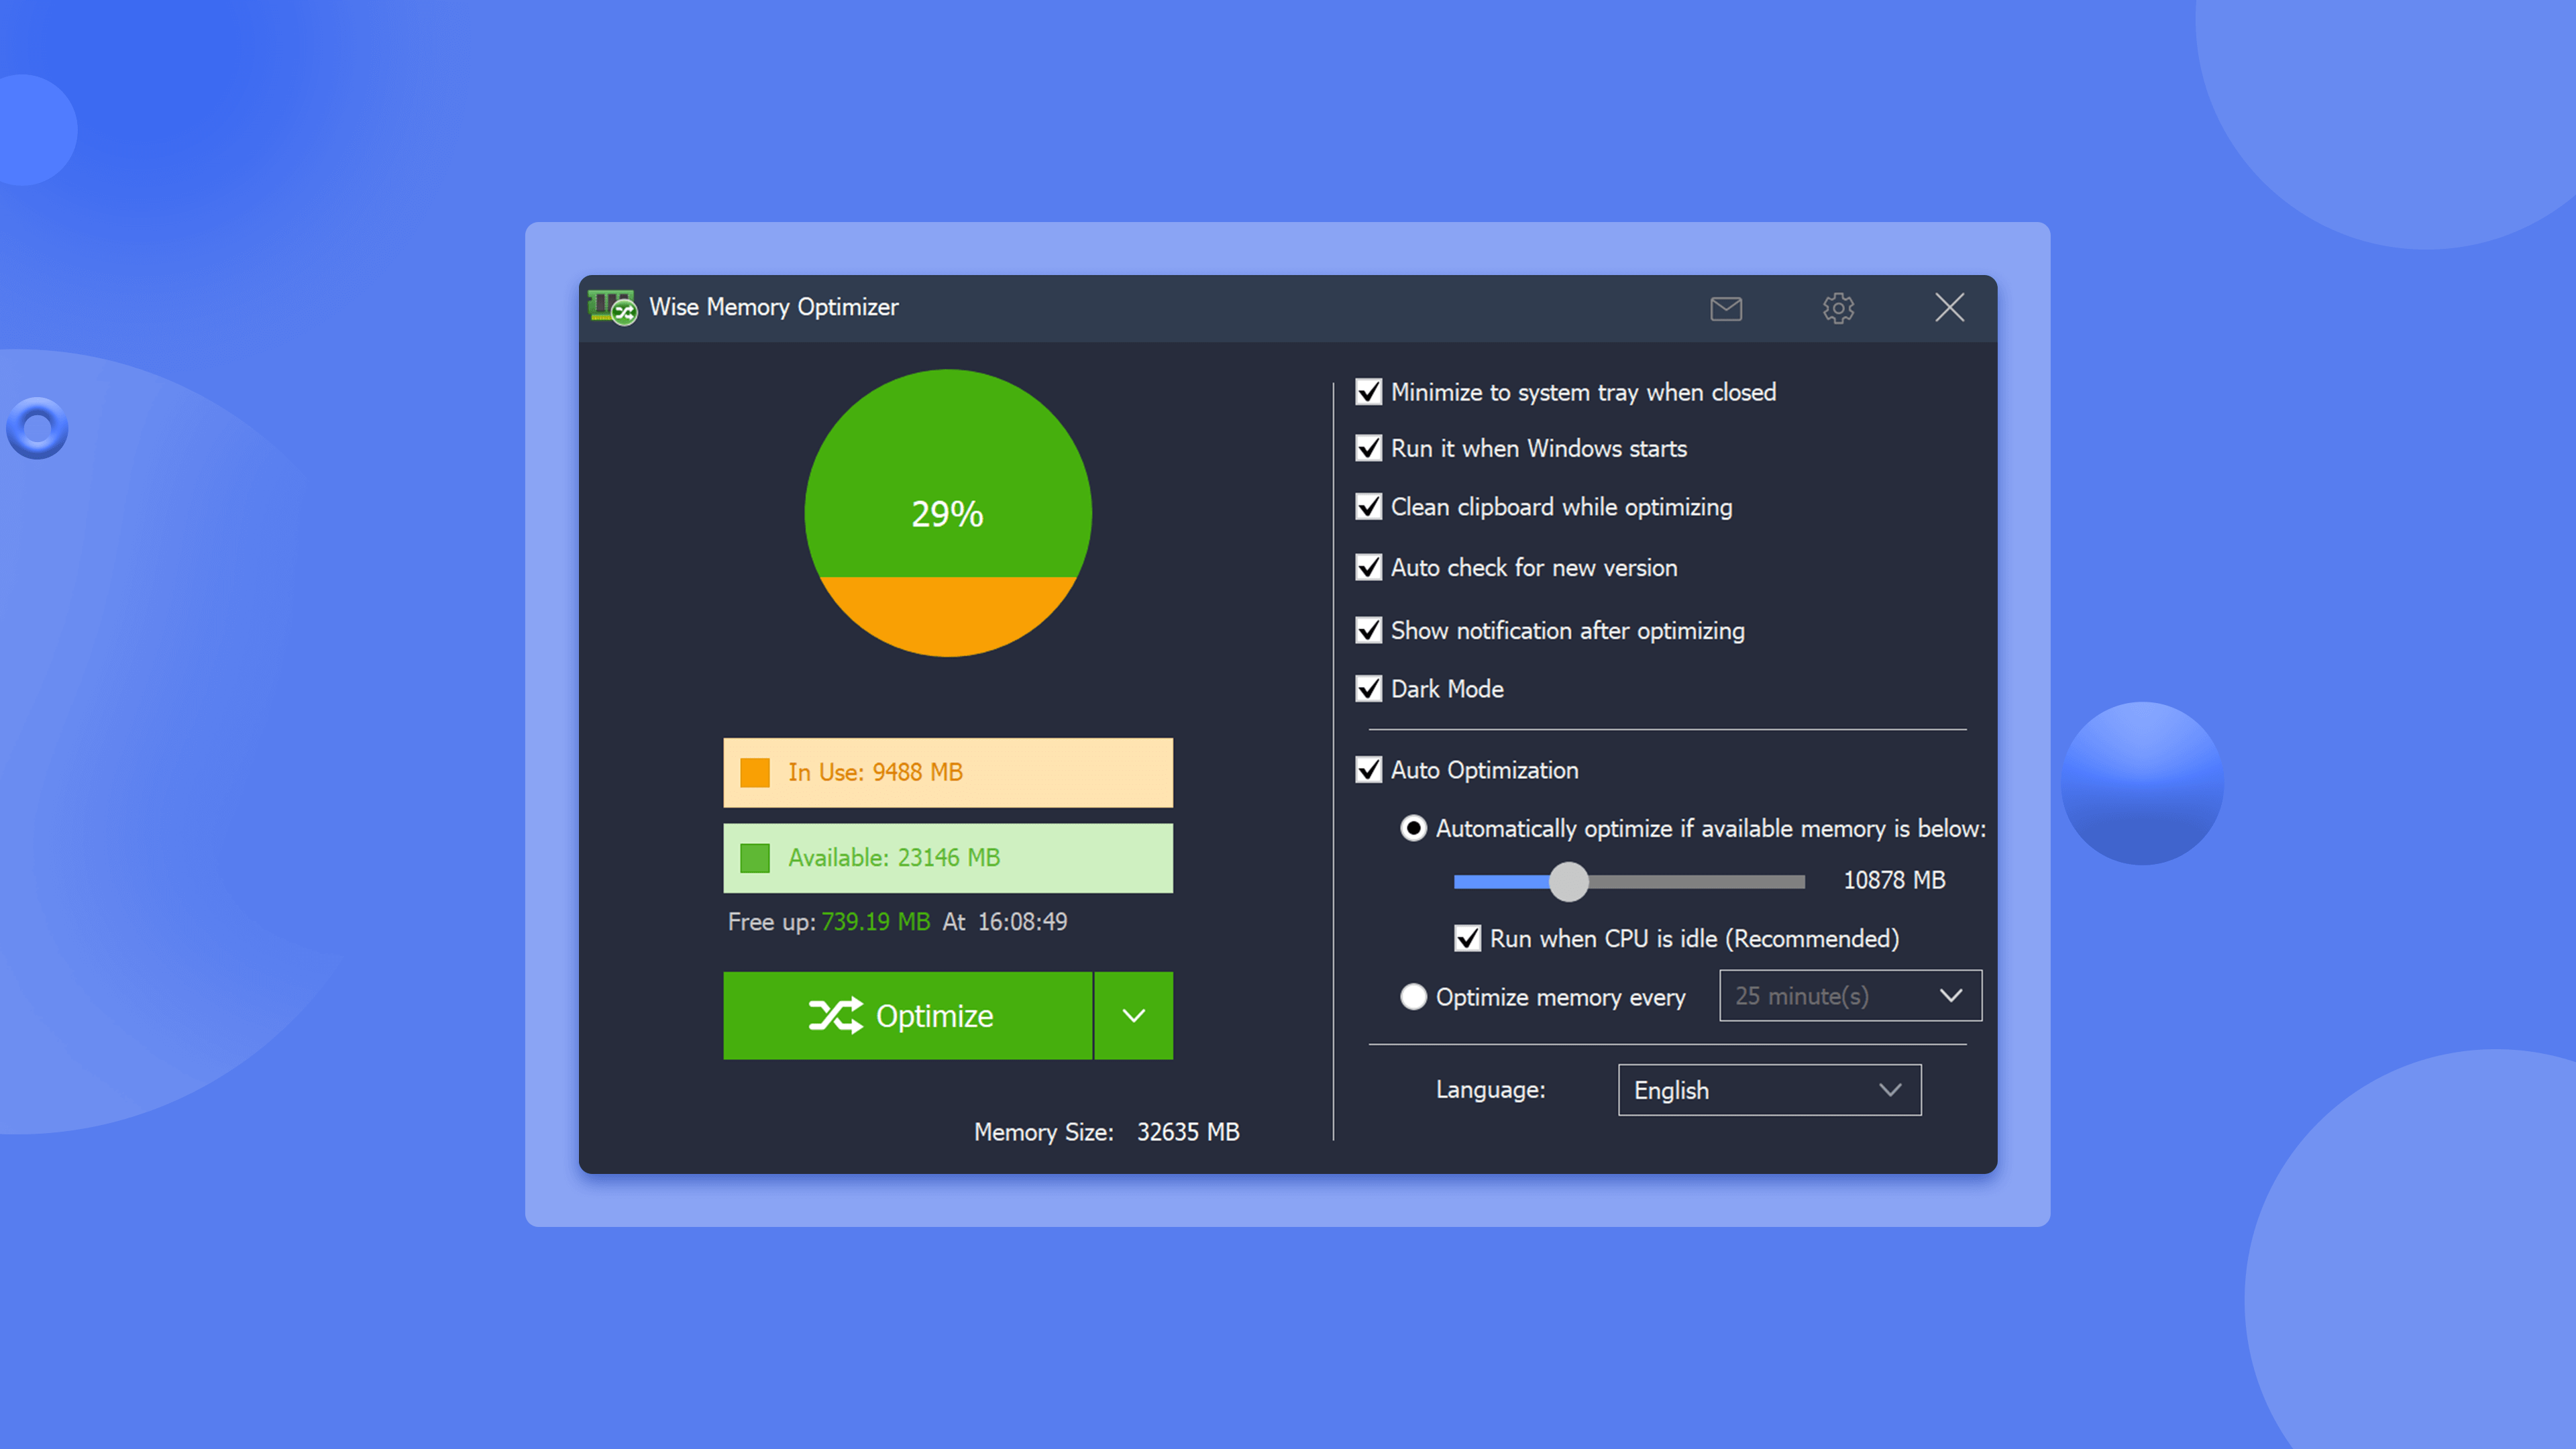This screenshot has height=1449, width=2576.
Task: Expand the Optimize button dropdown arrow
Action: point(1133,1015)
